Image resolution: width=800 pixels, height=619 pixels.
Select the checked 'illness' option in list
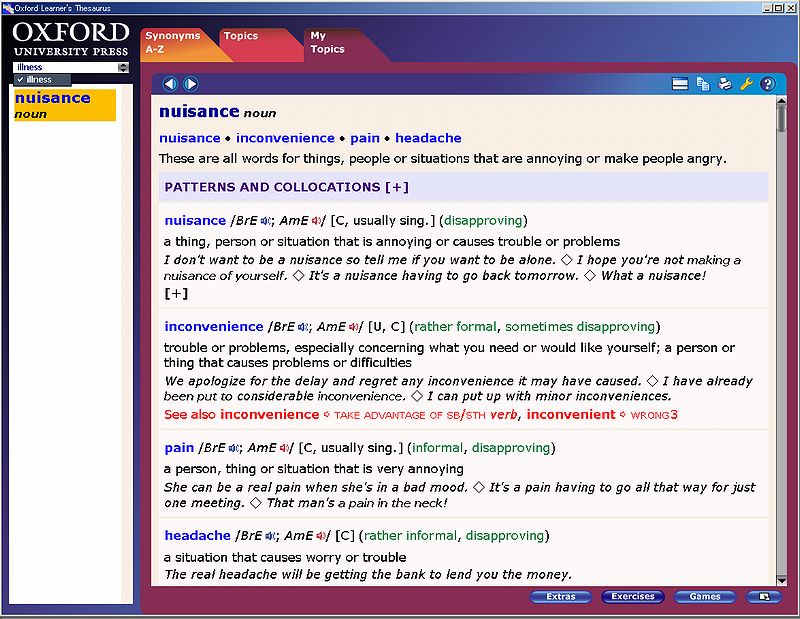pos(40,80)
